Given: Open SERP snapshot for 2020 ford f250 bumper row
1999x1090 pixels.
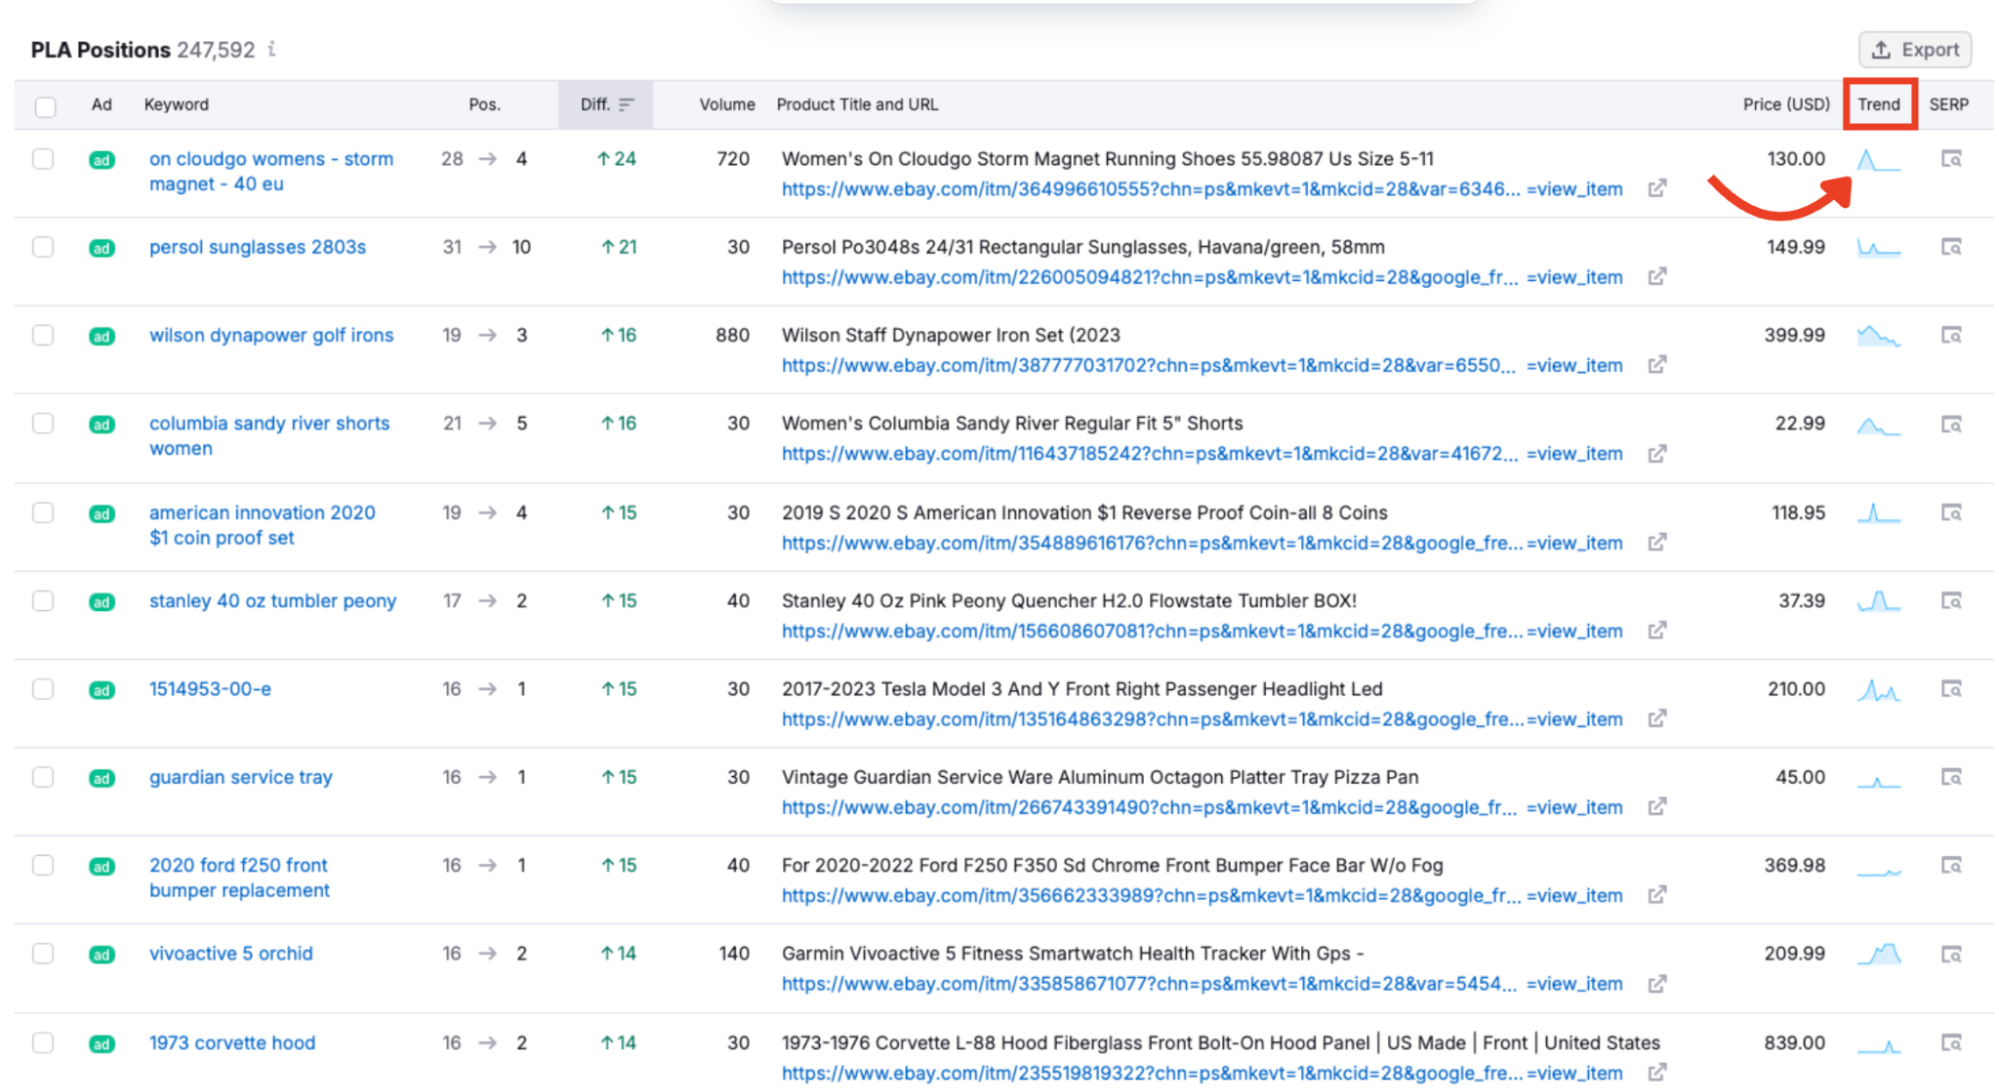Looking at the screenshot, I should [x=1950, y=866].
